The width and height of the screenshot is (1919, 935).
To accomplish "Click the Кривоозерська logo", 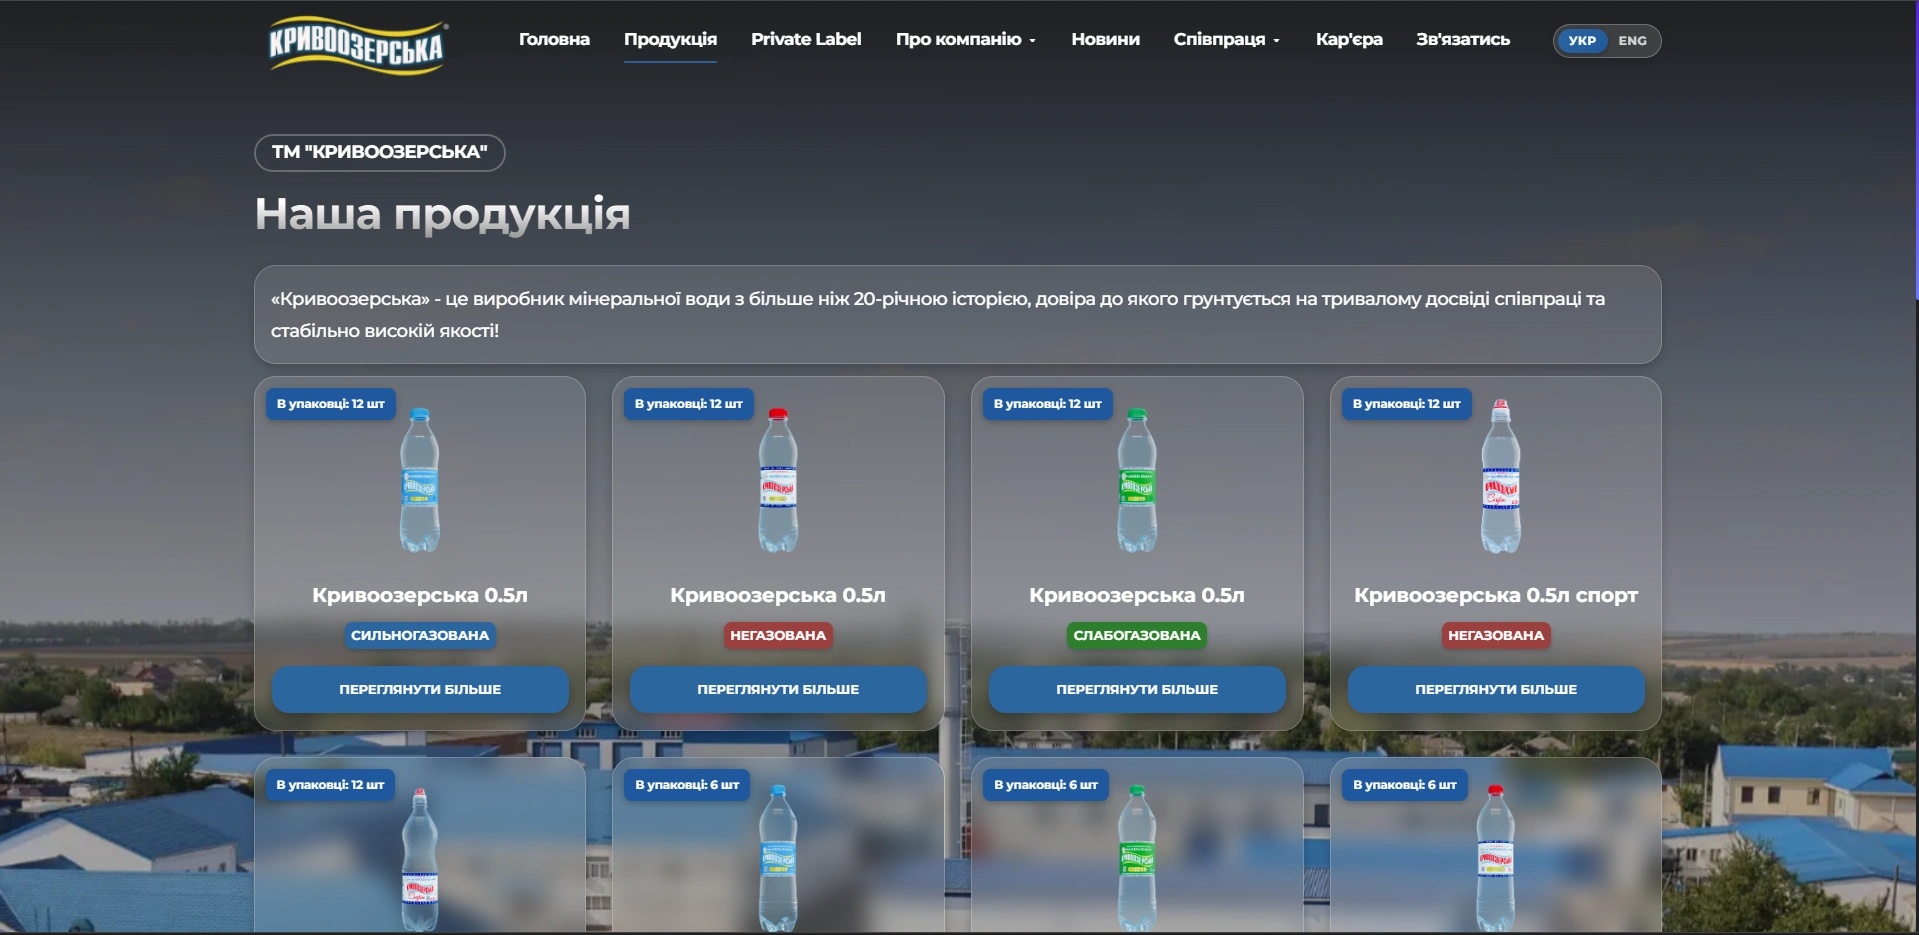I will coord(357,46).
